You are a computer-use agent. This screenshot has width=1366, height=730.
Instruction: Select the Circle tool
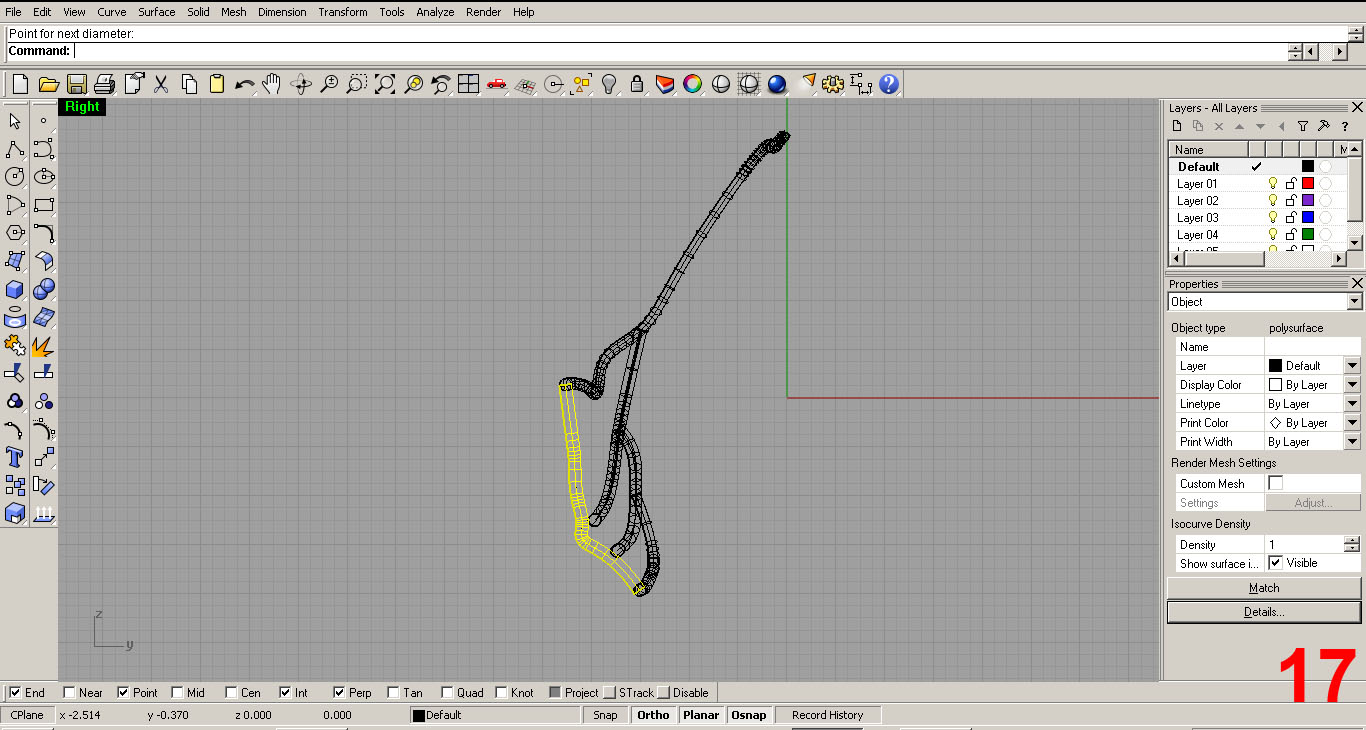(15, 177)
